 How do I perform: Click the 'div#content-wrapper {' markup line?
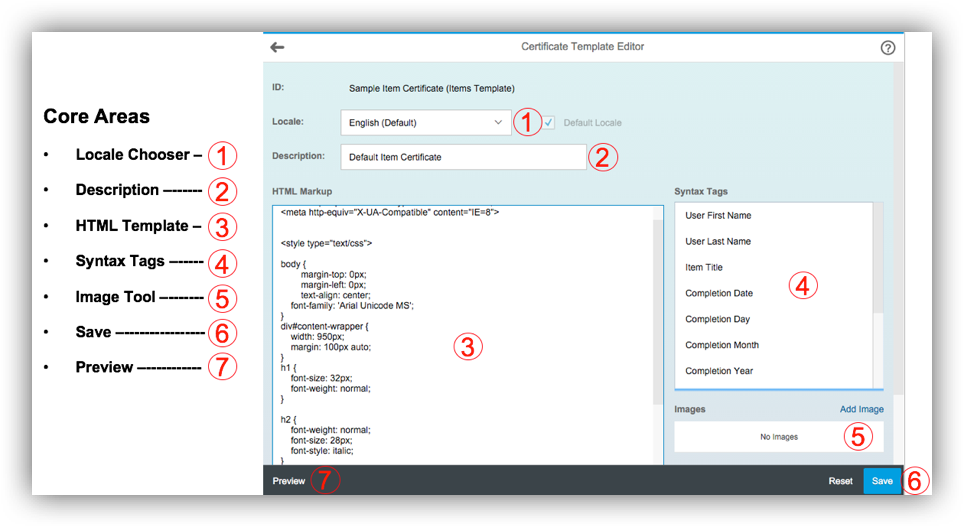(324, 326)
